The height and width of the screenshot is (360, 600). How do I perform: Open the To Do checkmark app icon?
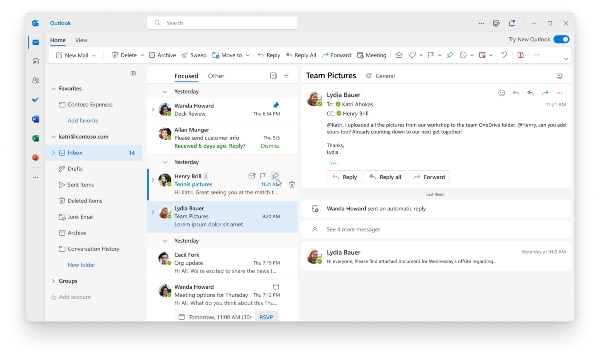[36, 99]
